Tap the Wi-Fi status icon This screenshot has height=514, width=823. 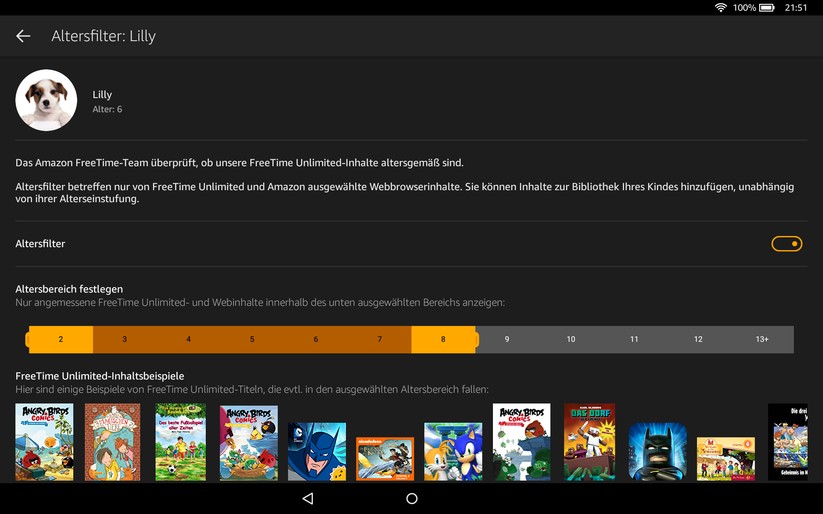[x=720, y=8]
